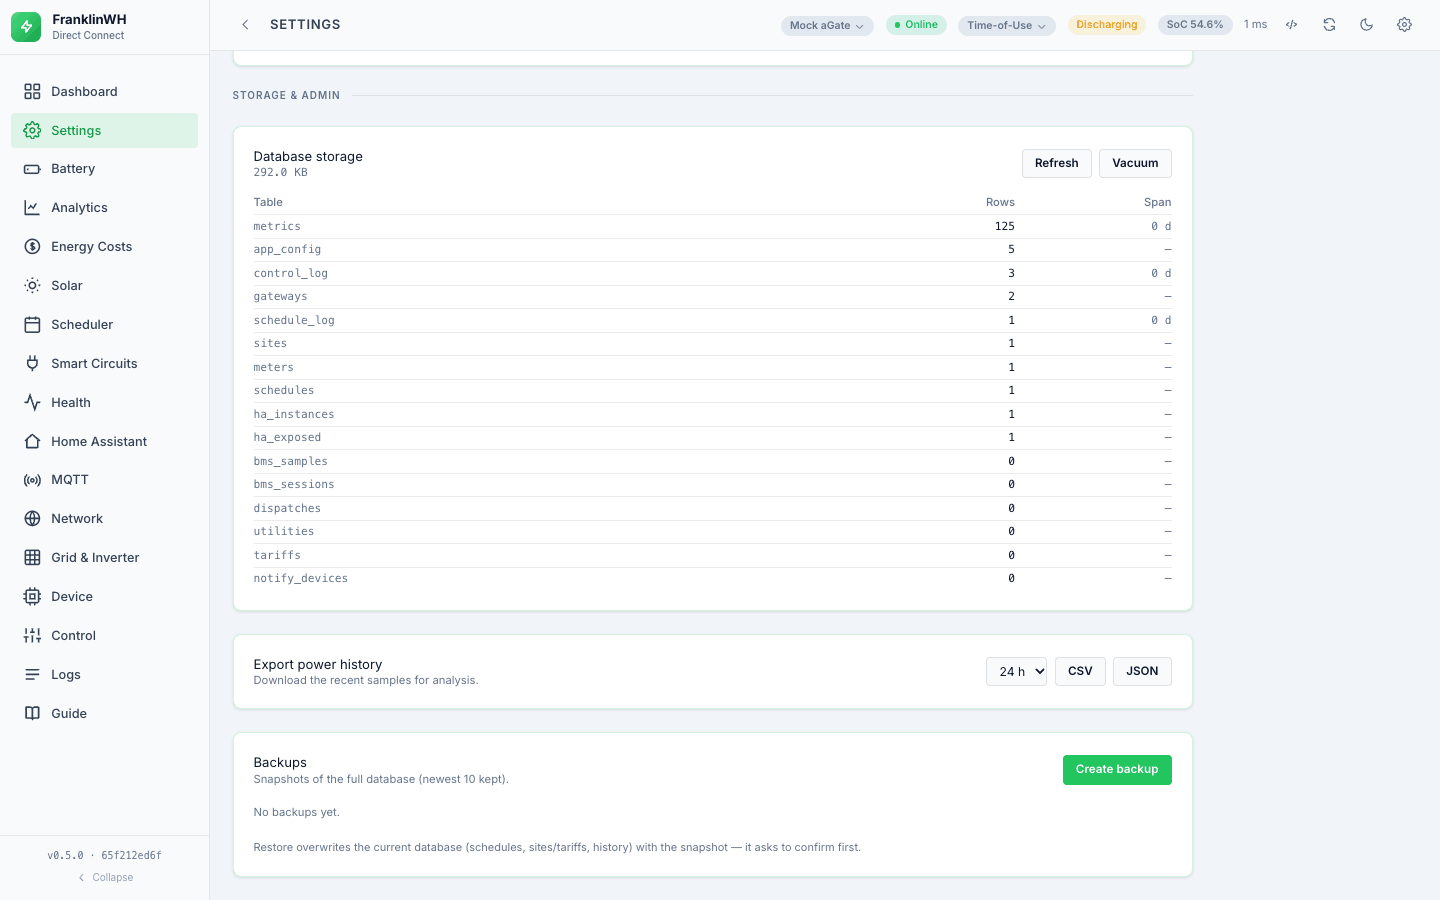Screen dimensions: 1440x900
Task: Click the Guide book icon
Action: (x=32, y=714)
